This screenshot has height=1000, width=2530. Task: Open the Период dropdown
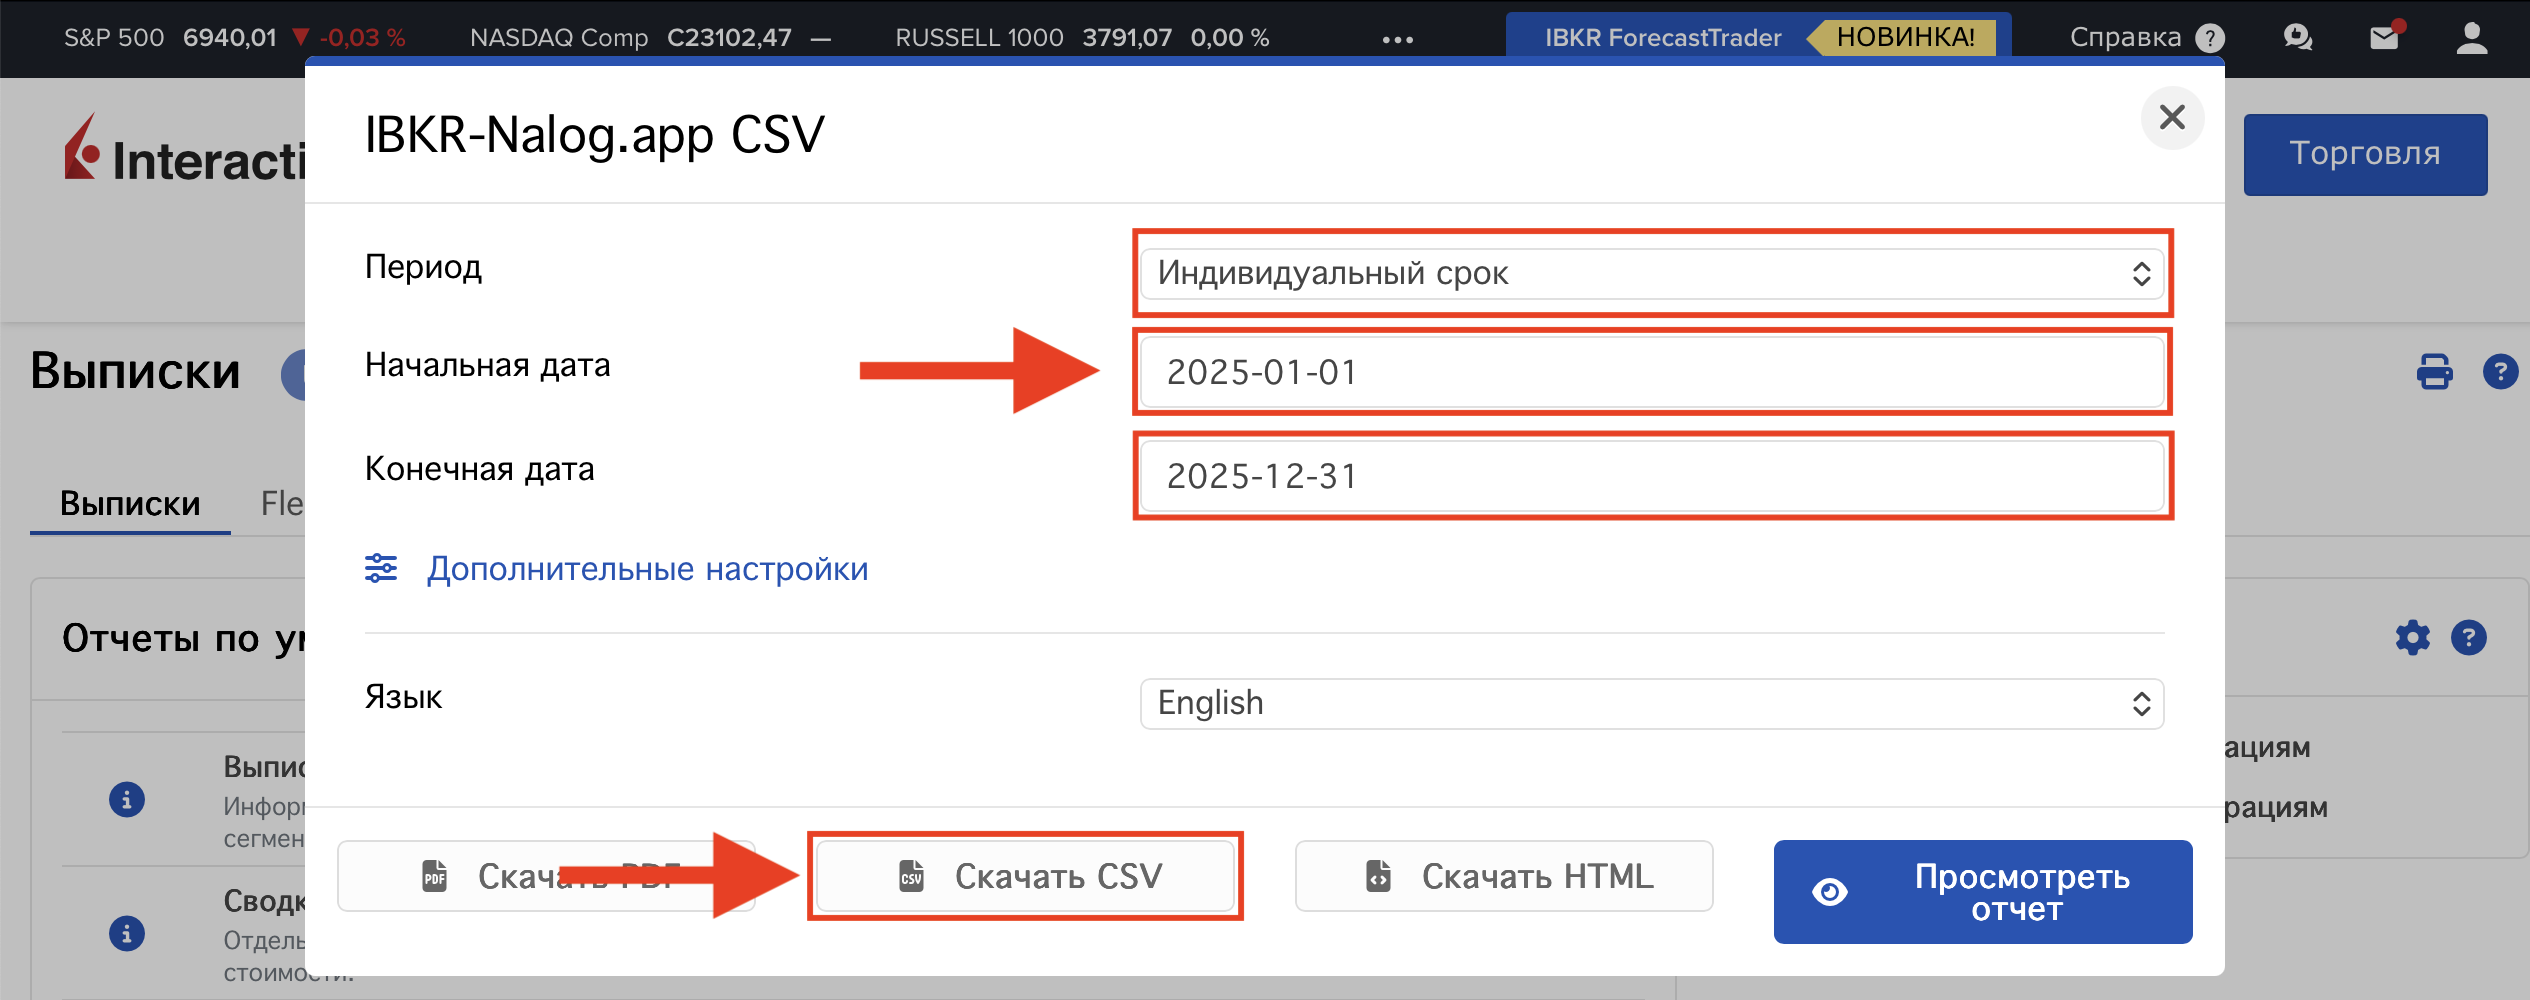[x=1652, y=274]
